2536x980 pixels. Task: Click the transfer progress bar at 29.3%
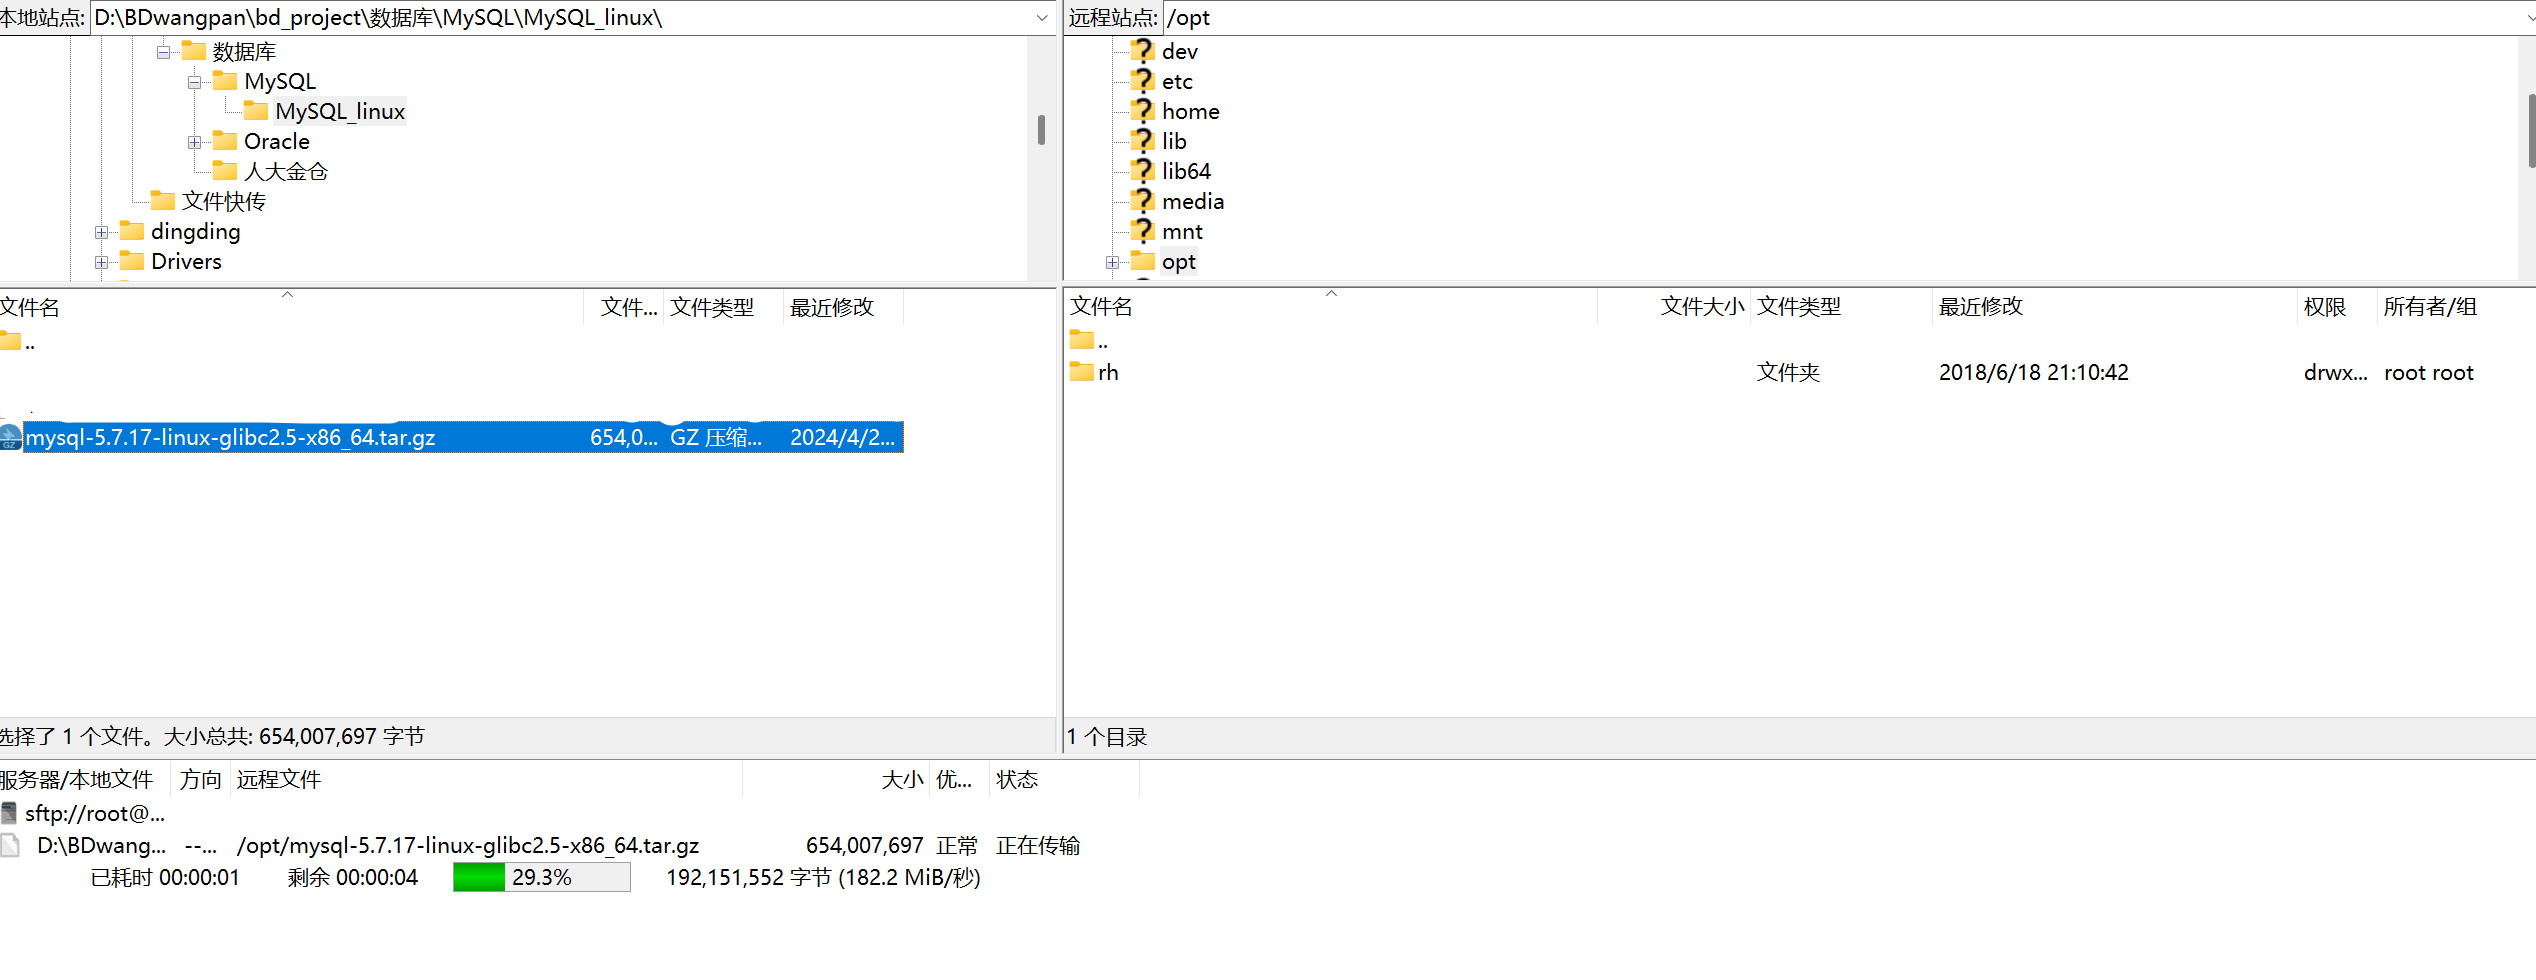point(541,877)
